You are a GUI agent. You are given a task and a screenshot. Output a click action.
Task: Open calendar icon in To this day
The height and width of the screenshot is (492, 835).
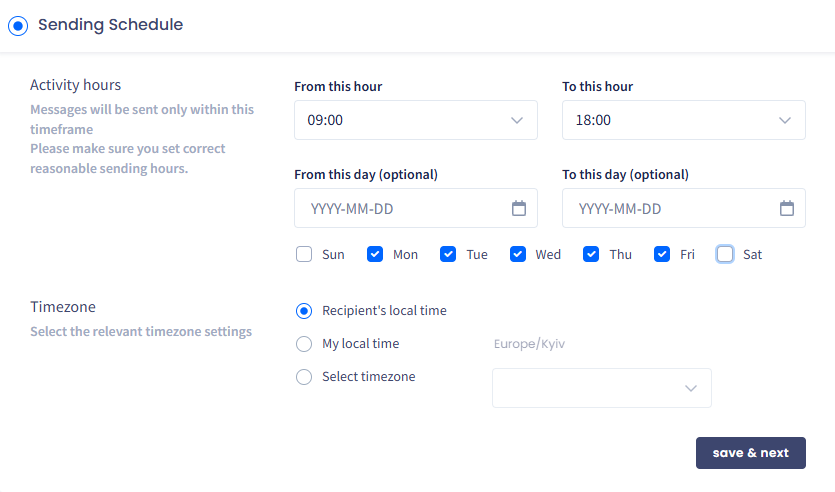[x=787, y=208]
